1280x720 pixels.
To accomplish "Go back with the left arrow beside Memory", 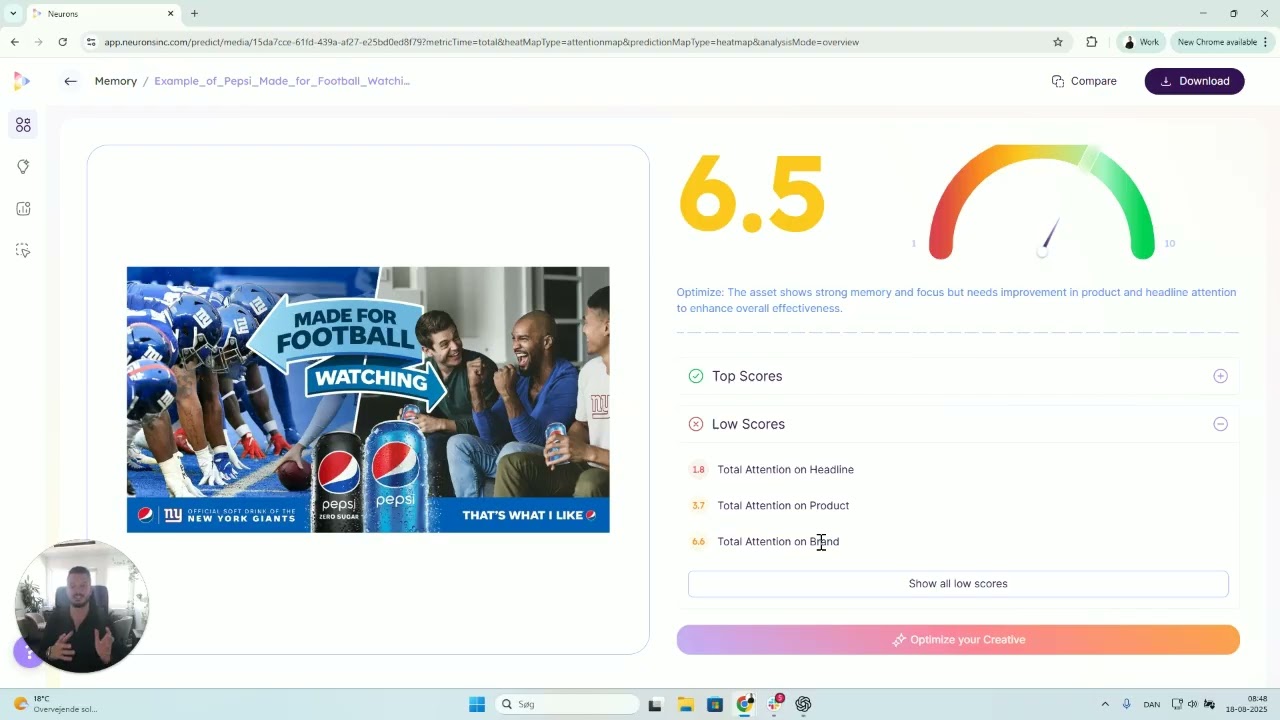I will click(70, 81).
